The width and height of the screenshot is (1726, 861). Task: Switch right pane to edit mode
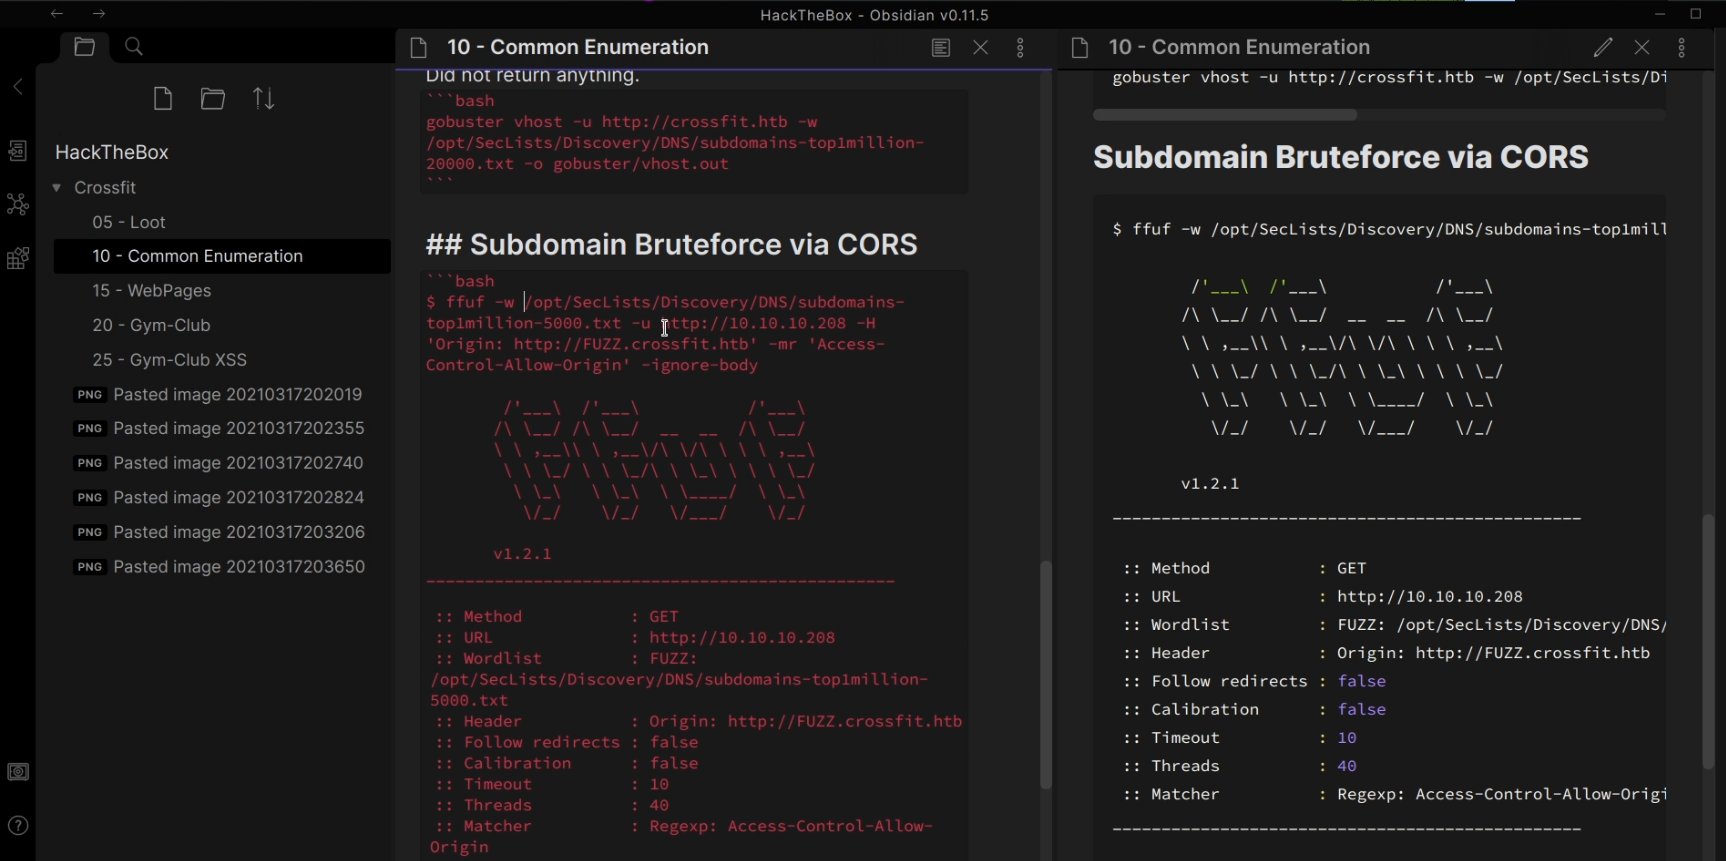click(1603, 47)
